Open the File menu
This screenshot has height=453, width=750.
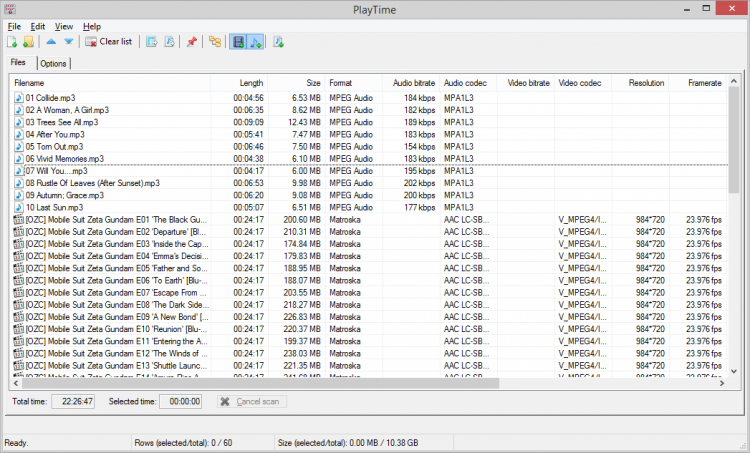click(x=14, y=27)
